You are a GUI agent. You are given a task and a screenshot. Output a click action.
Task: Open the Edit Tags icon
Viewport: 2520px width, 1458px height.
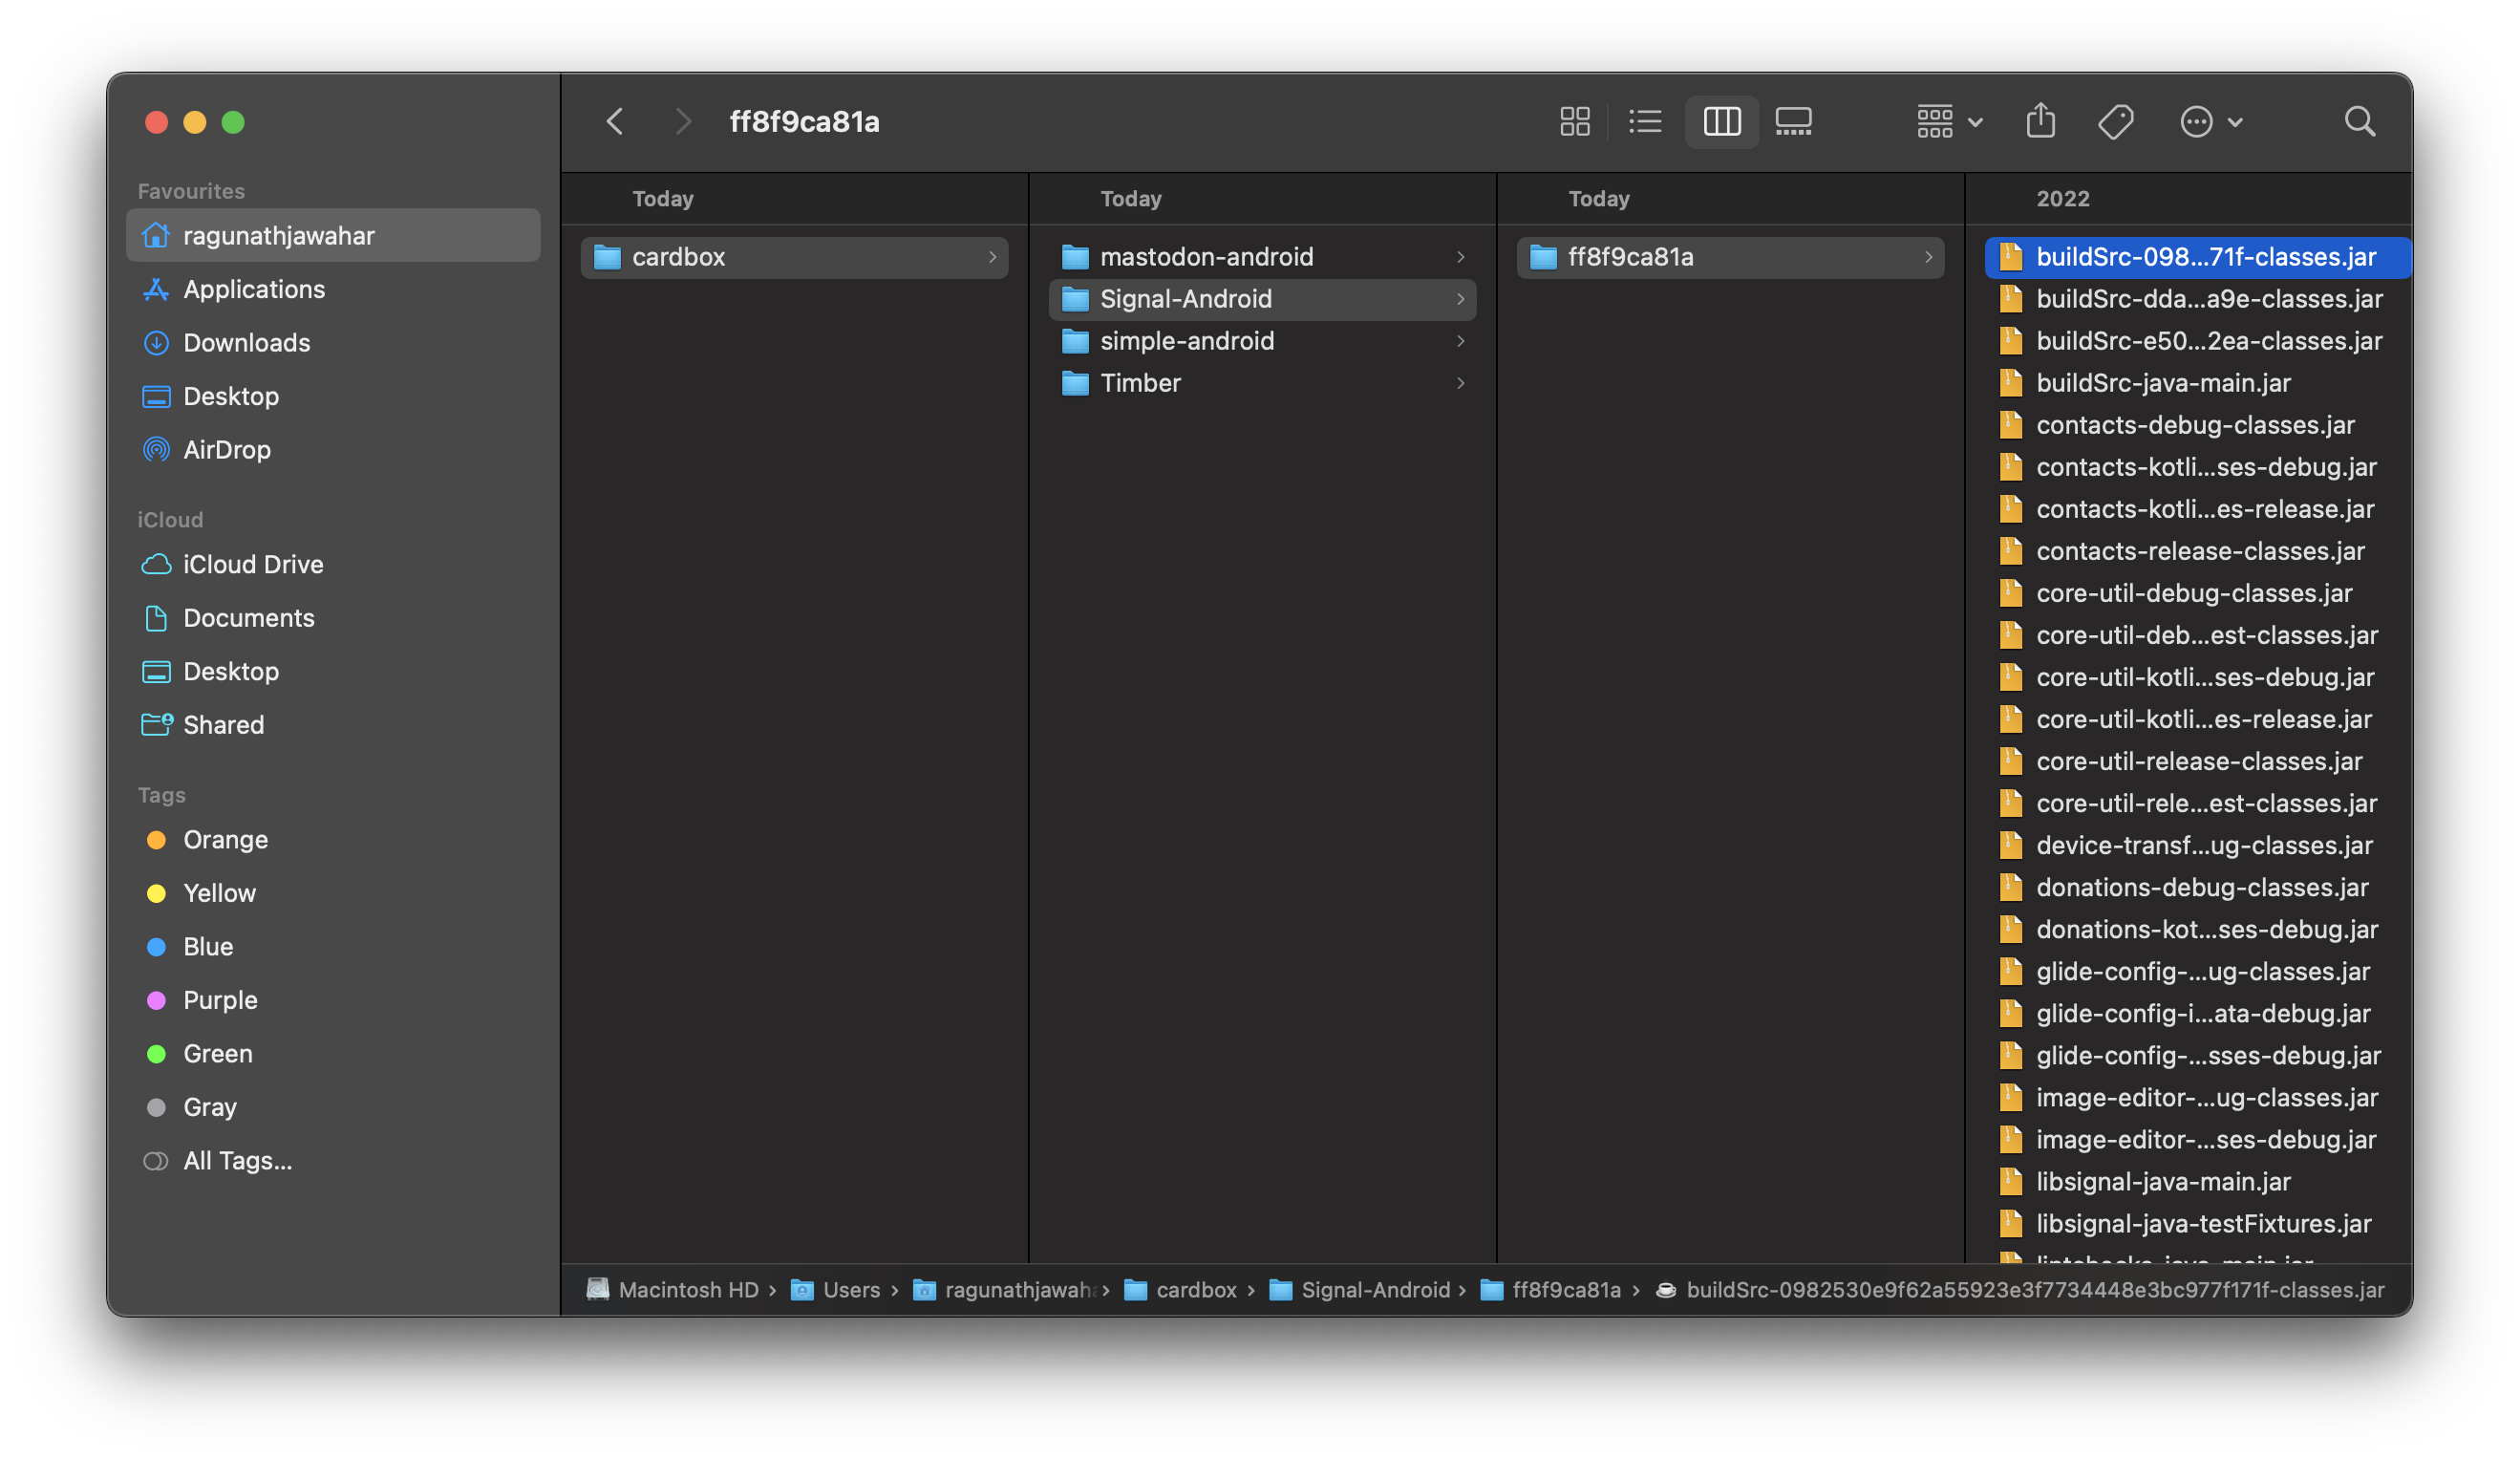tap(2115, 122)
